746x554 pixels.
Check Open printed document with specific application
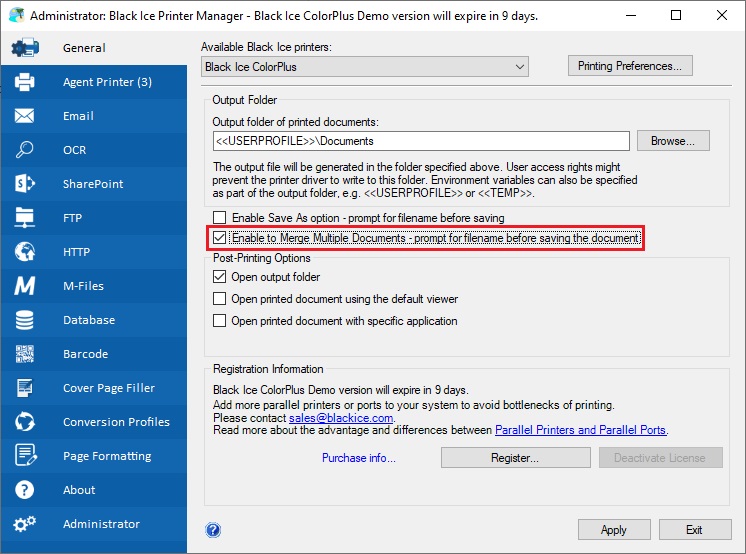tap(219, 320)
